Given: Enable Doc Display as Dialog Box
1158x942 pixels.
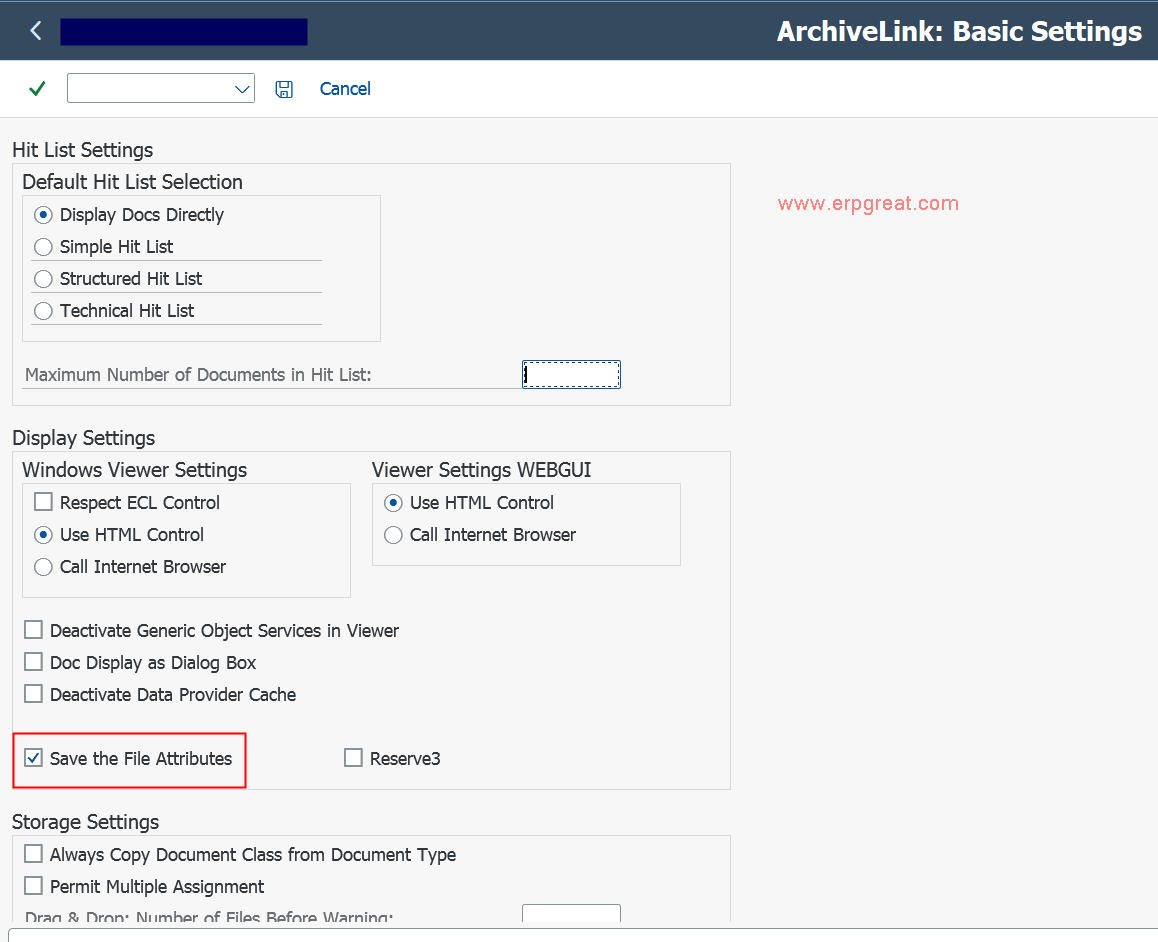Looking at the screenshot, I should (x=34, y=663).
